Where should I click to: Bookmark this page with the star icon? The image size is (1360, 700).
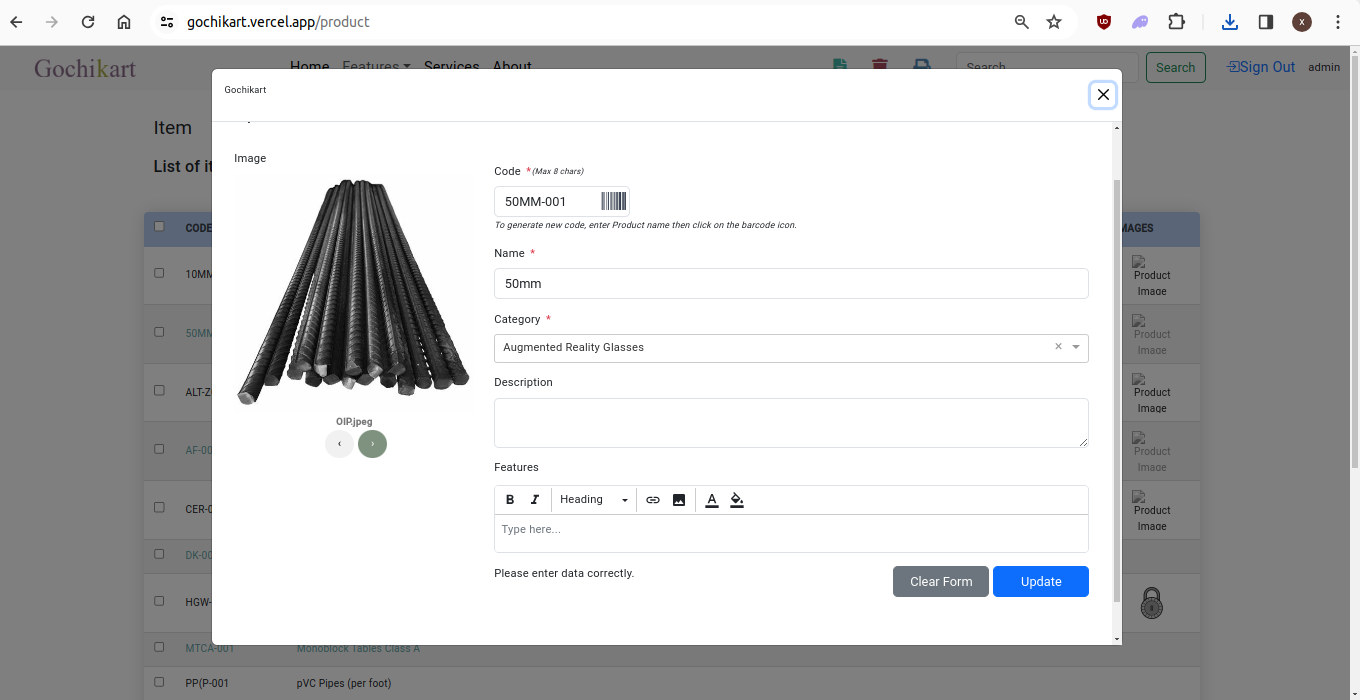click(1054, 22)
